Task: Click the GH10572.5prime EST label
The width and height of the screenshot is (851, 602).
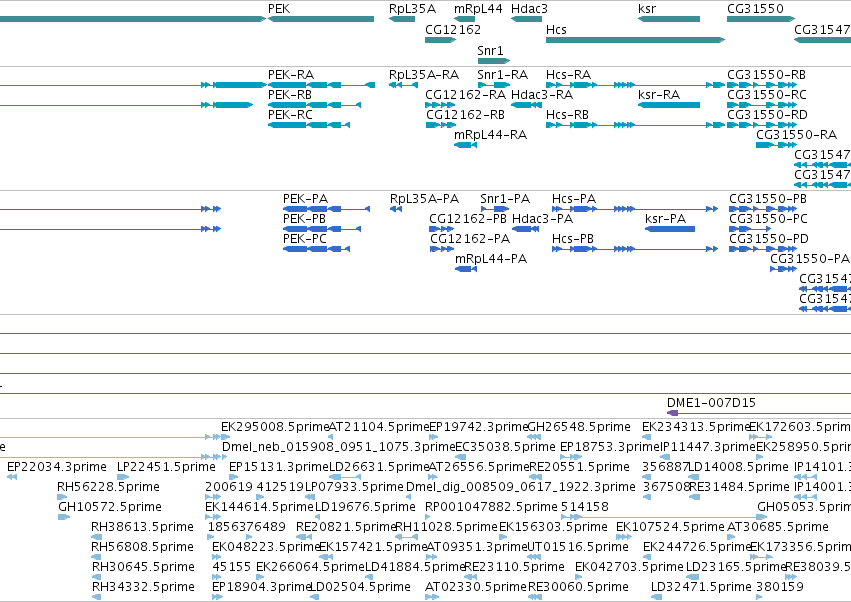Action: 110,507
